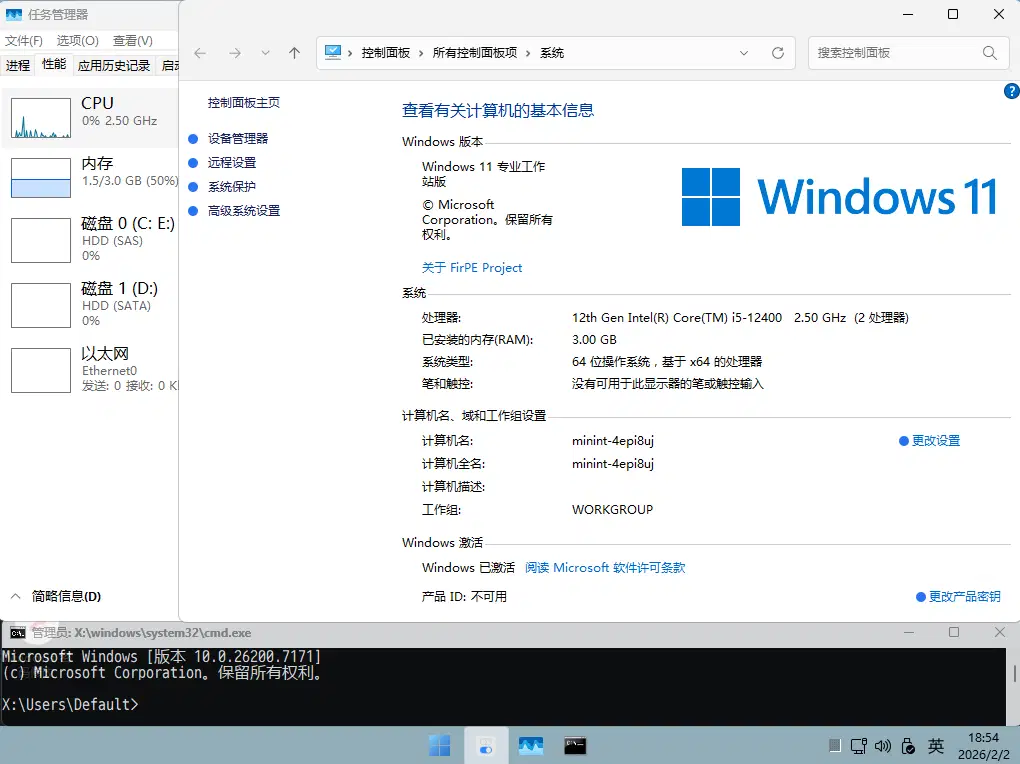Select the 以太网 Ethernet0 item in Task Manager
The width and height of the screenshot is (1020, 764).
[90, 370]
